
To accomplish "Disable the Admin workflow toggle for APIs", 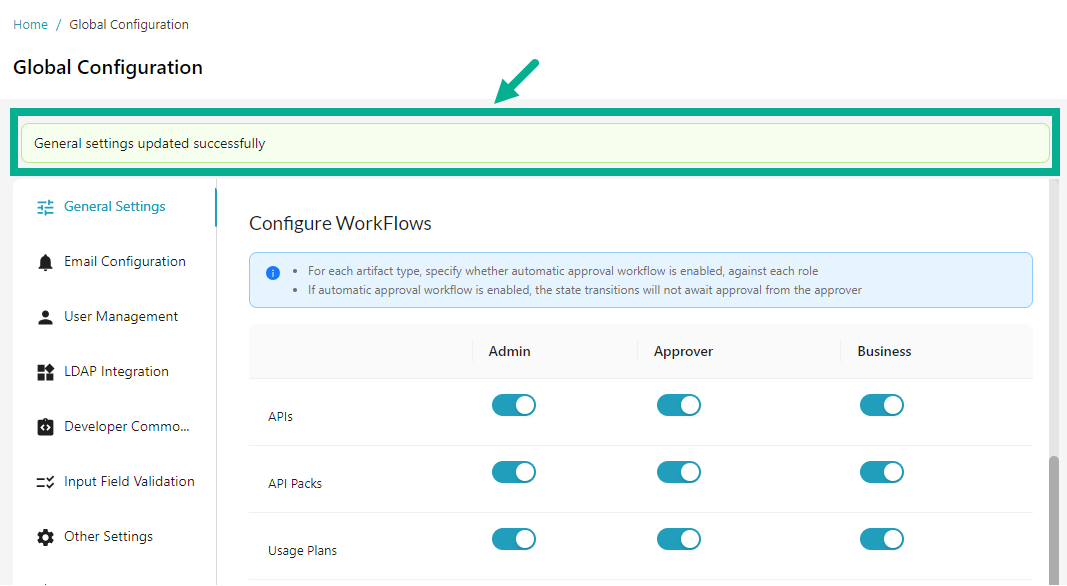I will tap(514, 405).
